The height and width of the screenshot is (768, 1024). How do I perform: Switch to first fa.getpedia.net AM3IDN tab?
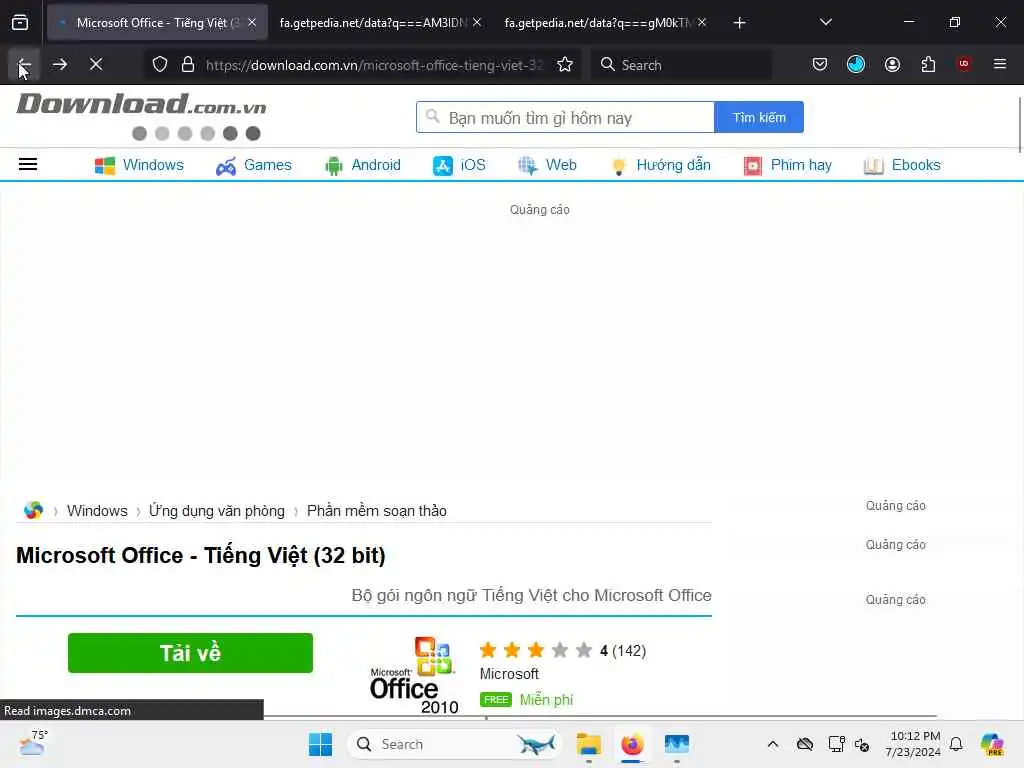pos(373,23)
